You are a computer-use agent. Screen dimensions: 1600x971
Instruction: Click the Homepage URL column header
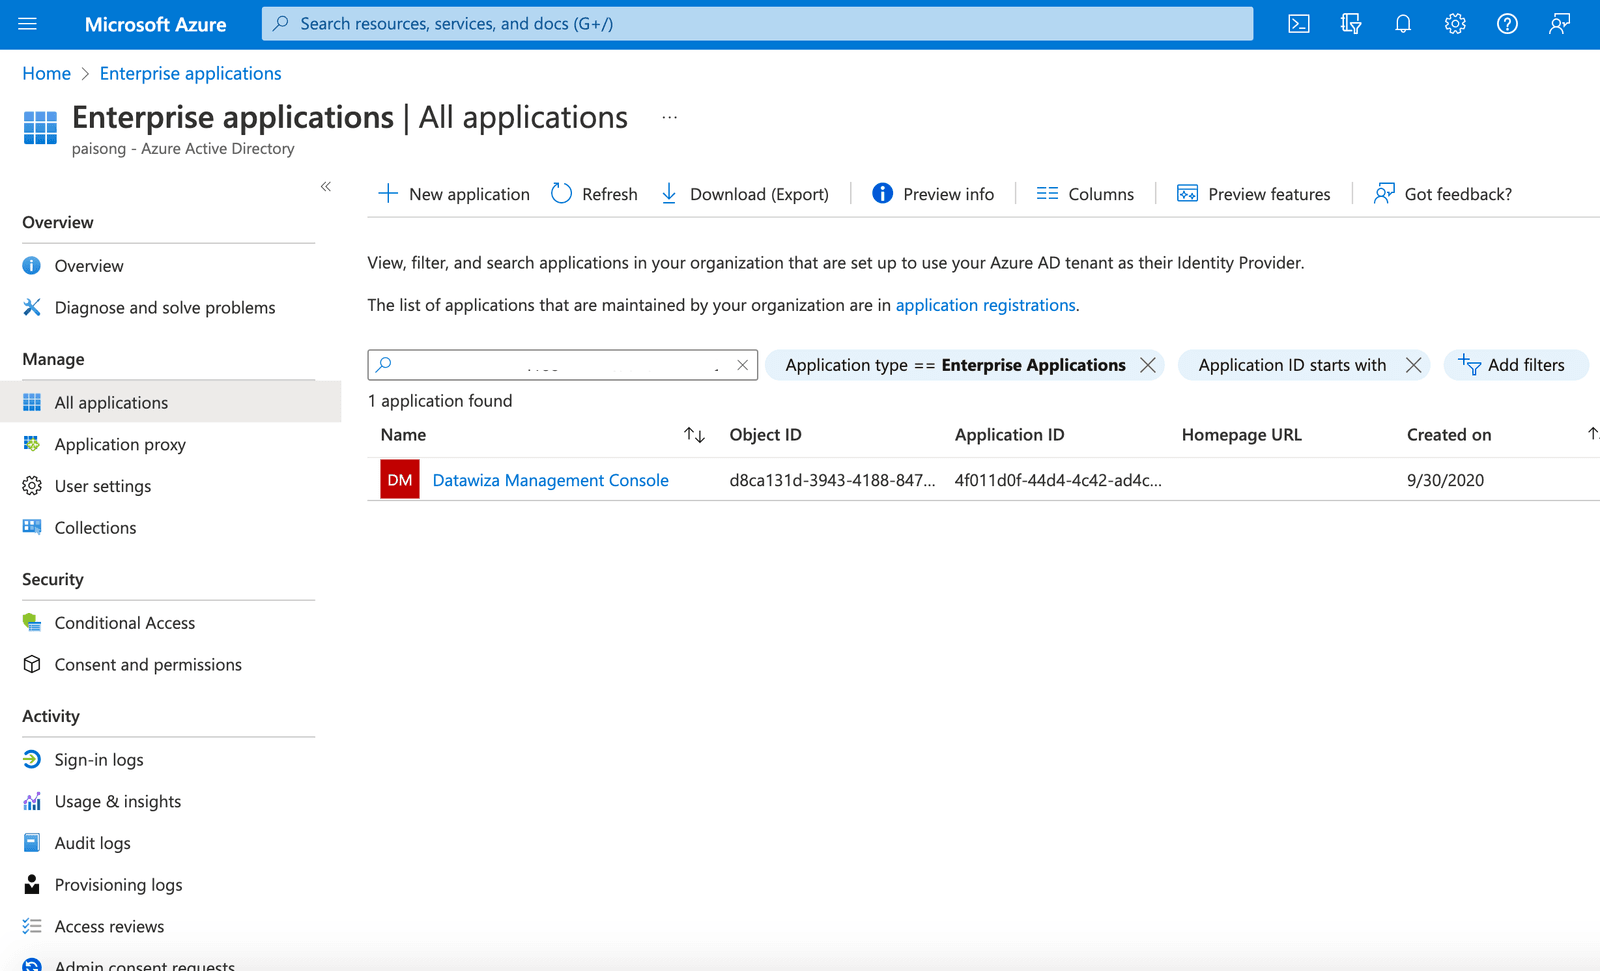pos(1241,435)
